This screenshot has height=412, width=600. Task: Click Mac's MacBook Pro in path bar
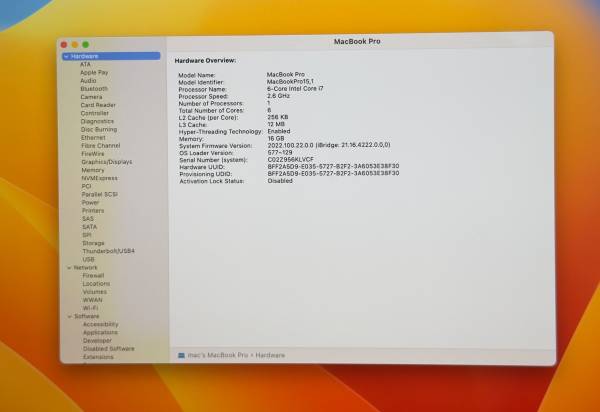click(x=218, y=355)
